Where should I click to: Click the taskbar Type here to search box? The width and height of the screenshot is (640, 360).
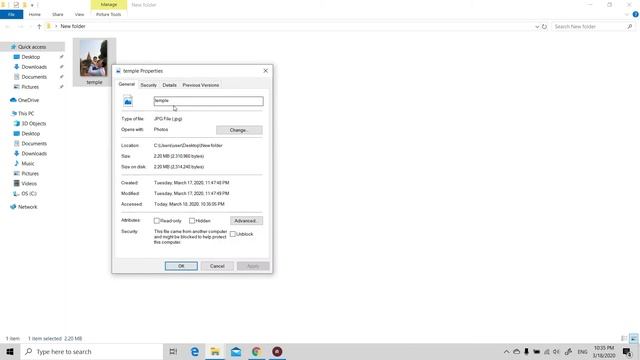point(92,351)
